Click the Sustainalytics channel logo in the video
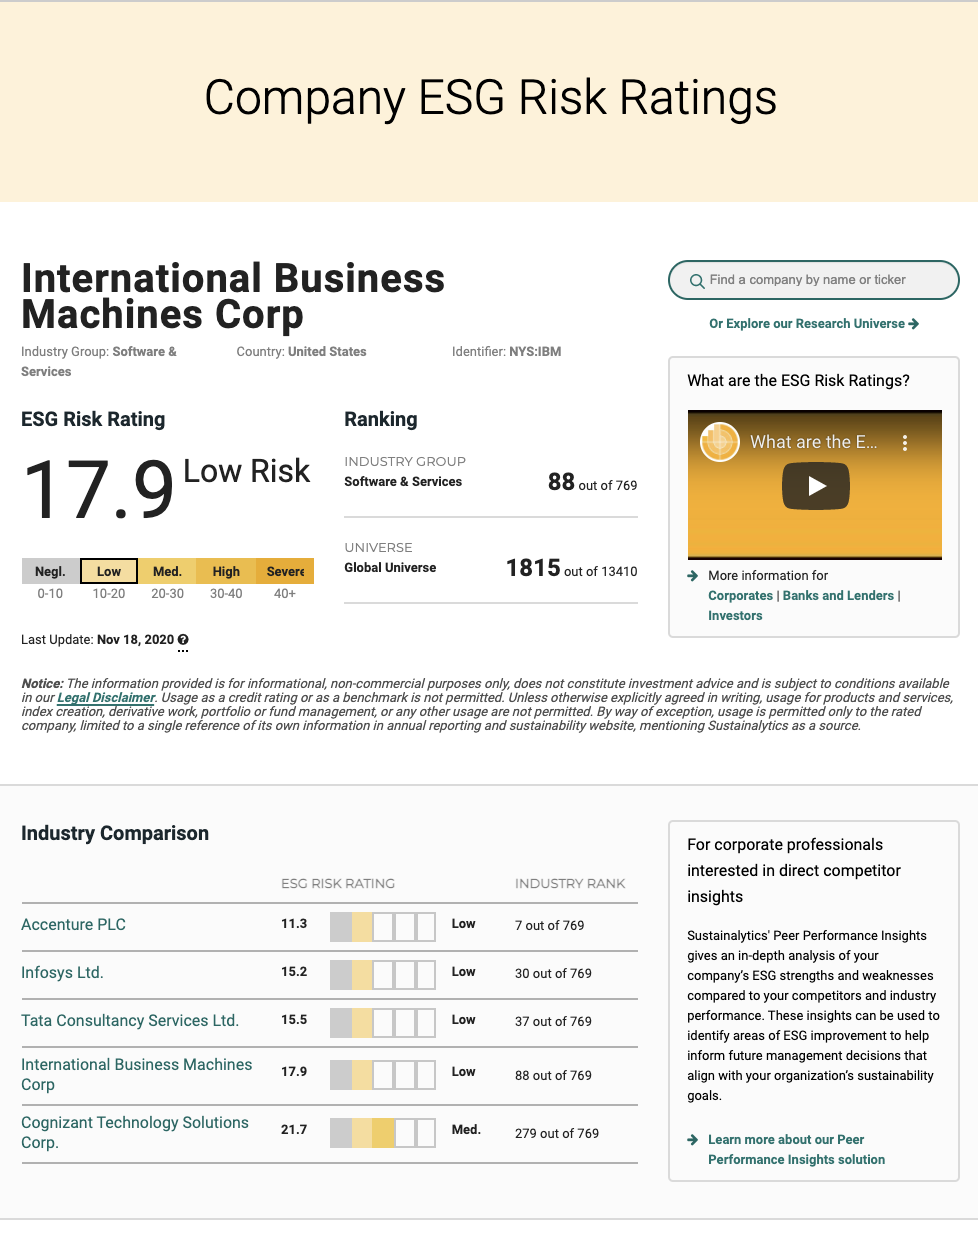The width and height of the screenshot is (978, 1246). [x=719, y=442]
